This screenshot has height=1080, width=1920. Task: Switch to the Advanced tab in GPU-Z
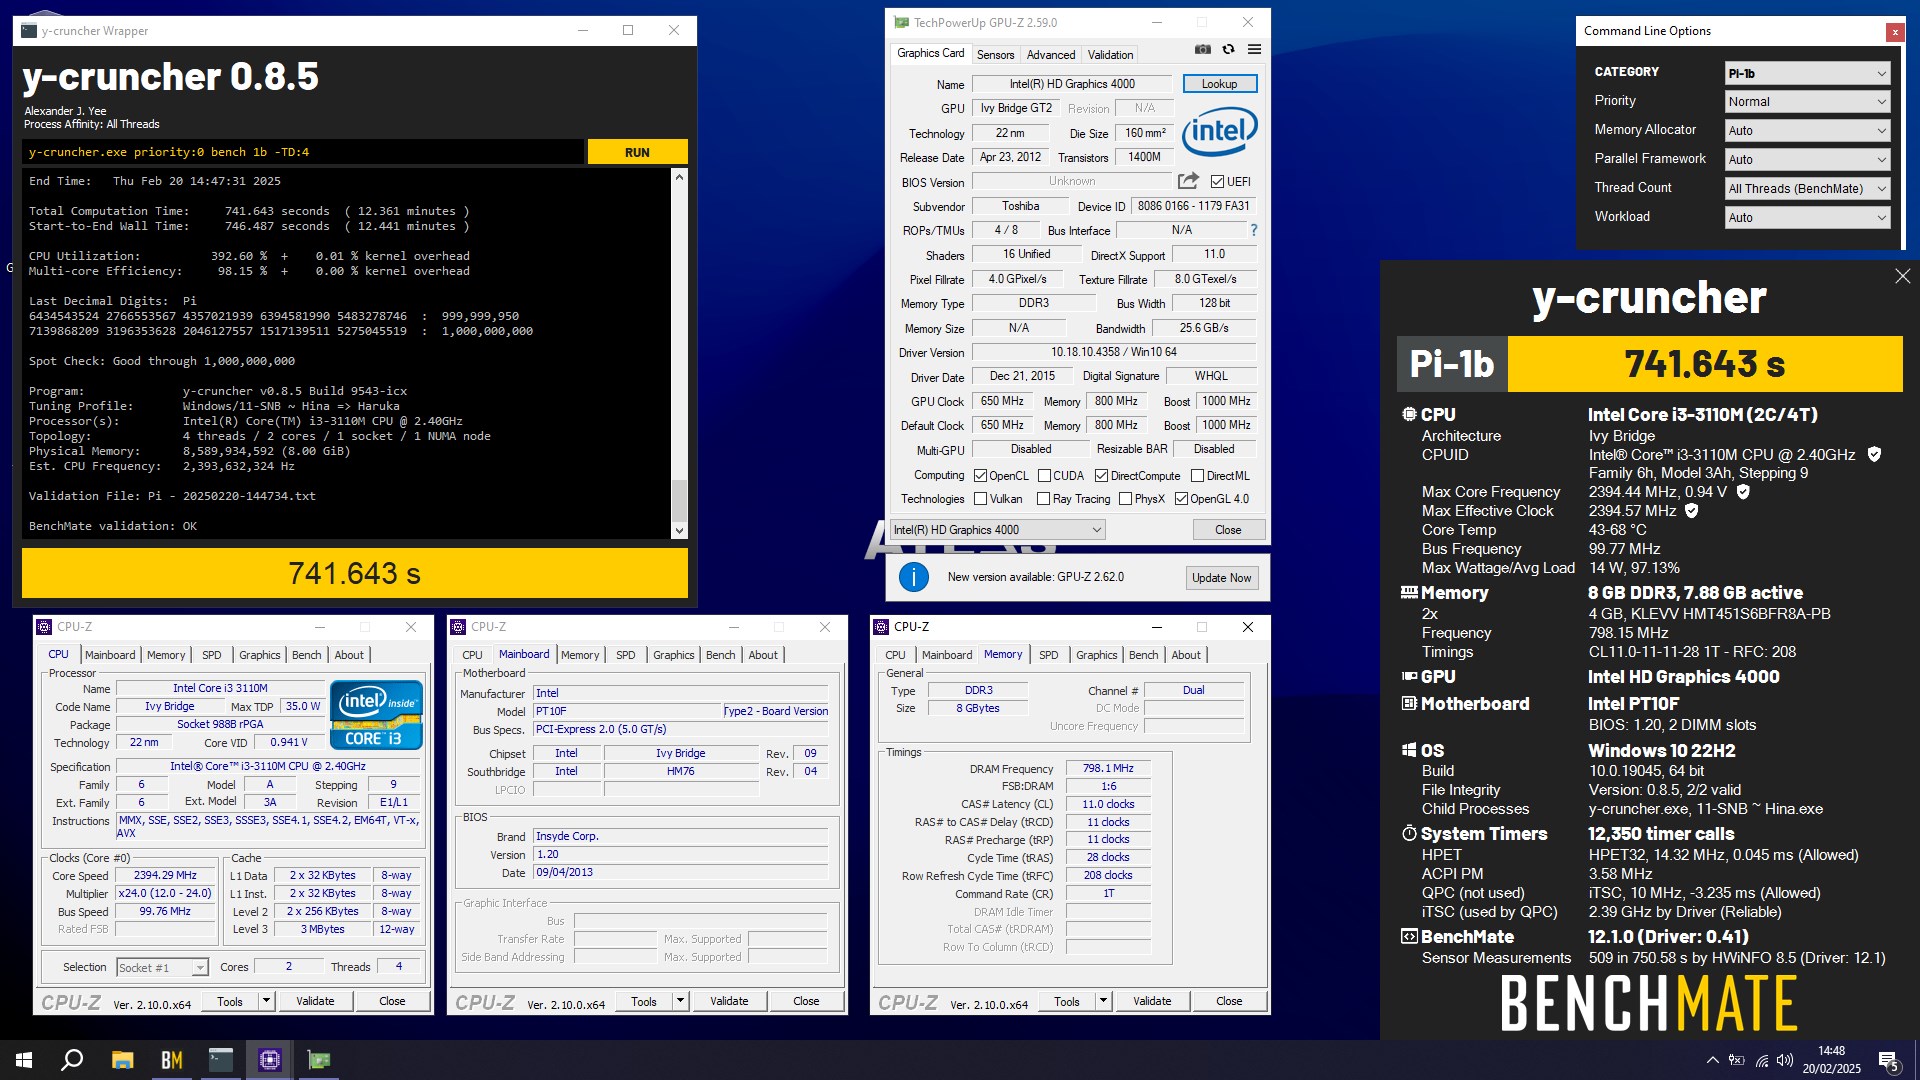pos(1051,55)
